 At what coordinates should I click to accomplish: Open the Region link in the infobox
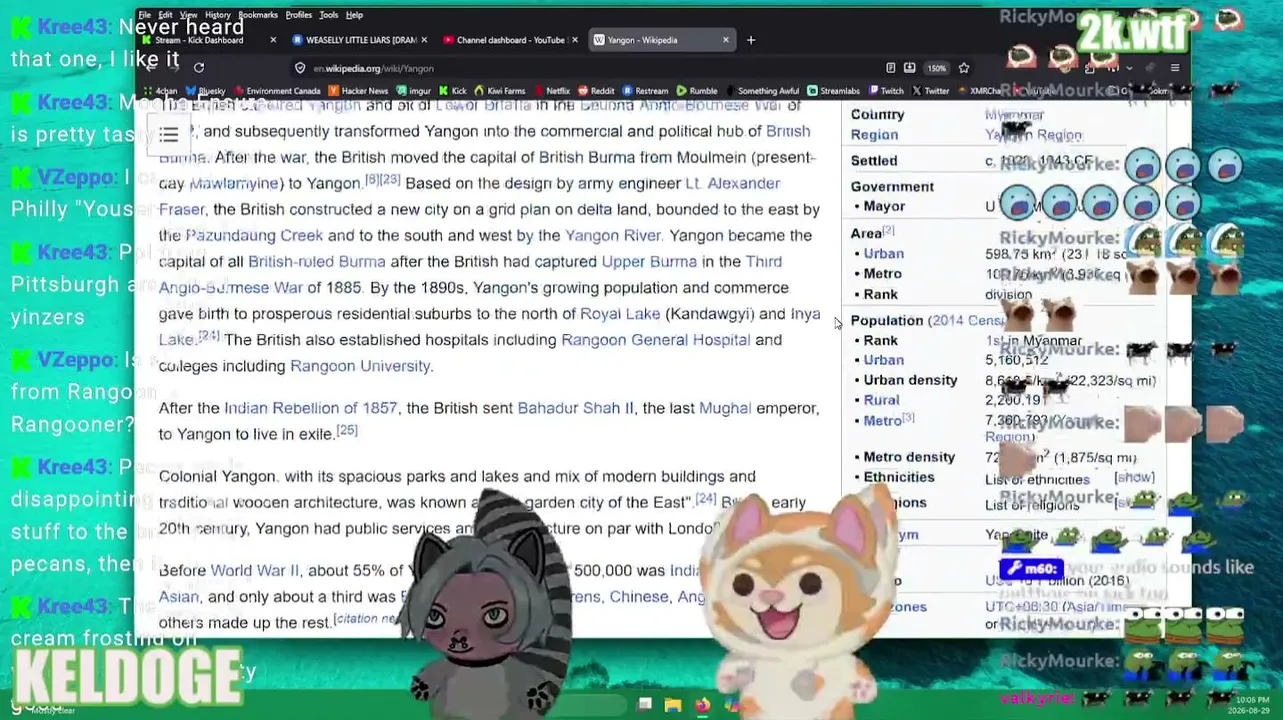click(x=874, y=135)
